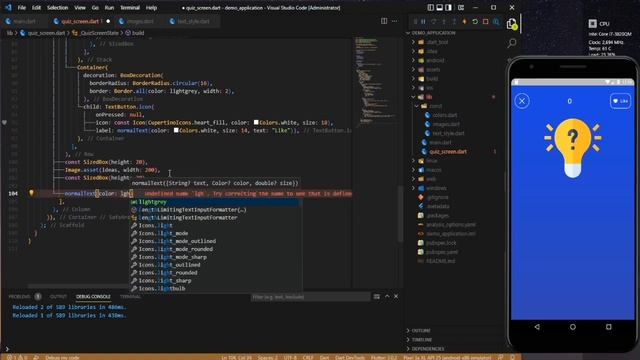Viewport: 640px width, 360px height.
Task: Open the View menu
Action: [x=80, y=7]
